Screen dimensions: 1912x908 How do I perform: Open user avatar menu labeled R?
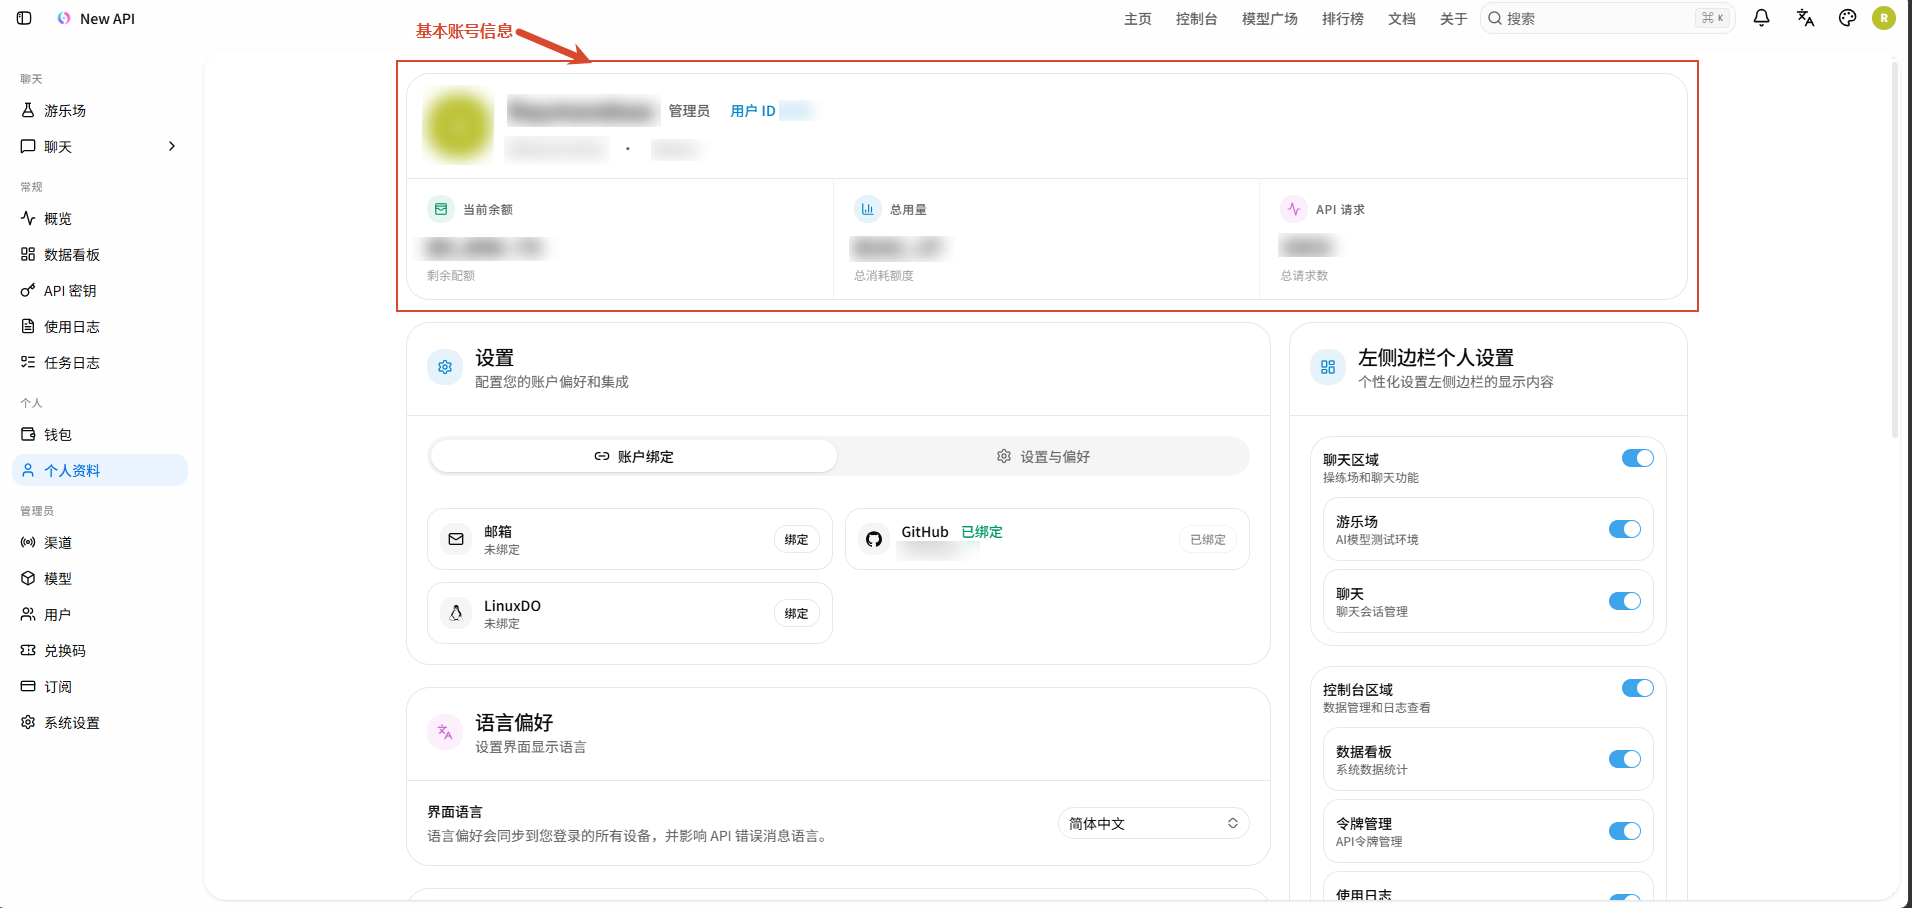point(1884,18)
